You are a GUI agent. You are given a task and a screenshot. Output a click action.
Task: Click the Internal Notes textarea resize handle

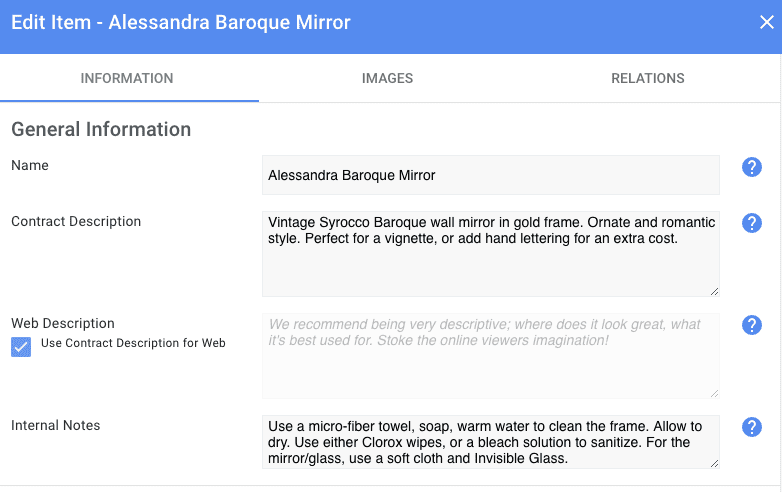[x=714, y=463]
